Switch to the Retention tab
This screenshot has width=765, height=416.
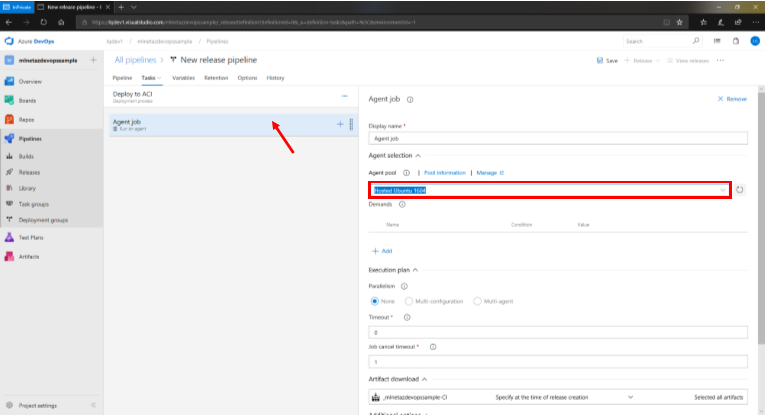click(215, 77)
